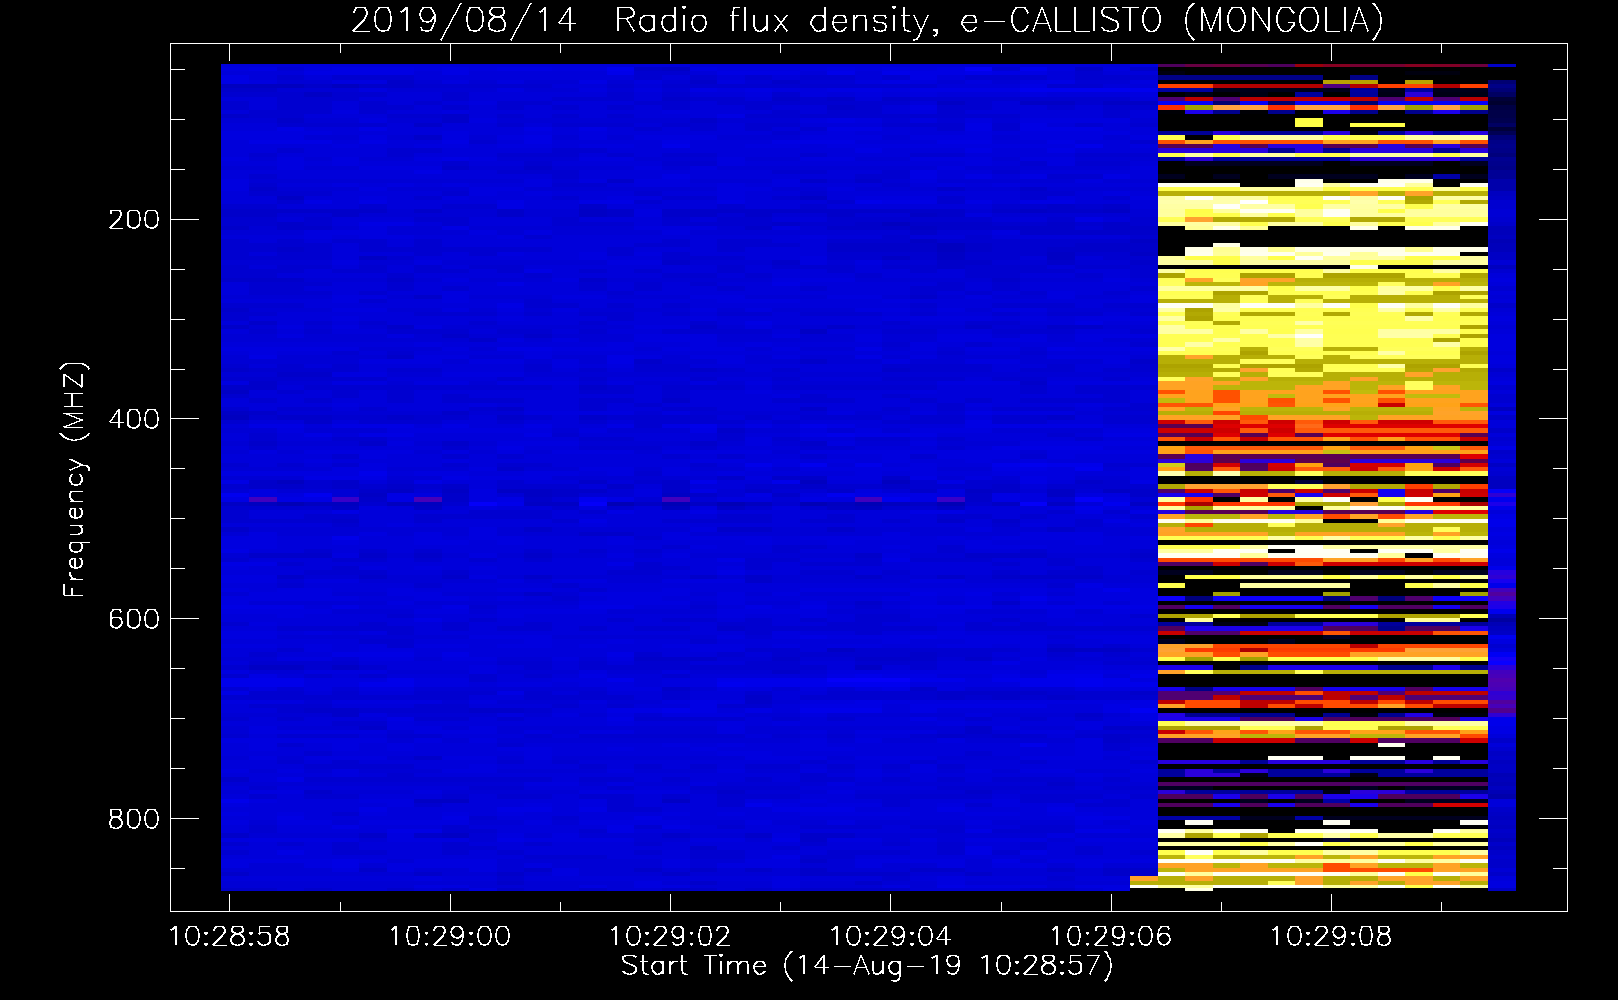
Task: Click the 600 frequency tick label
Action: click(x=134, y=619)
